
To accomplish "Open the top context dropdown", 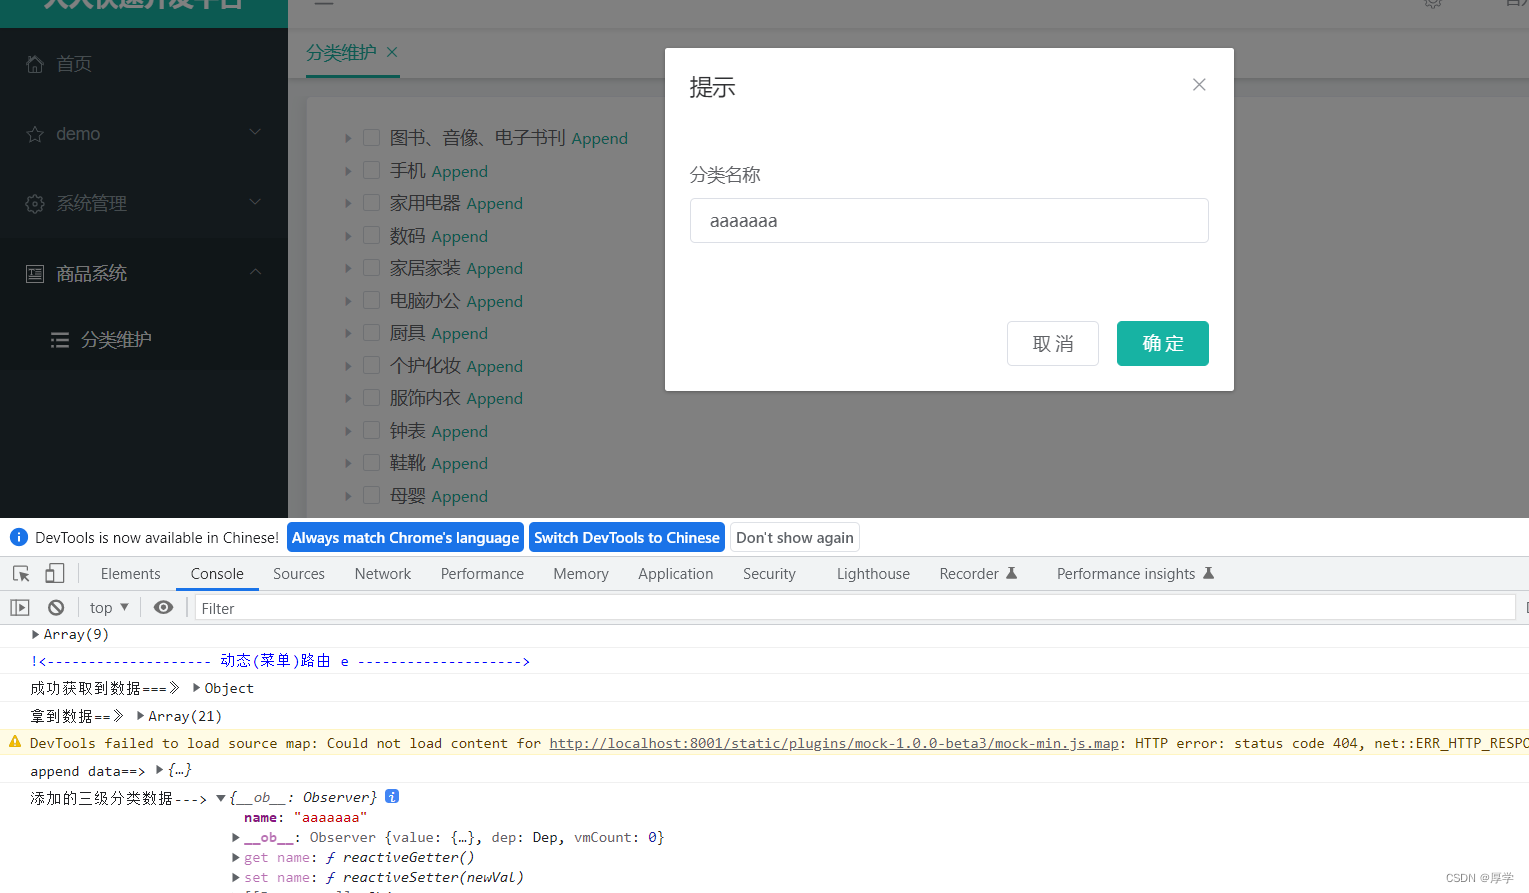I will pyautogui.click(x=109, y=607).
